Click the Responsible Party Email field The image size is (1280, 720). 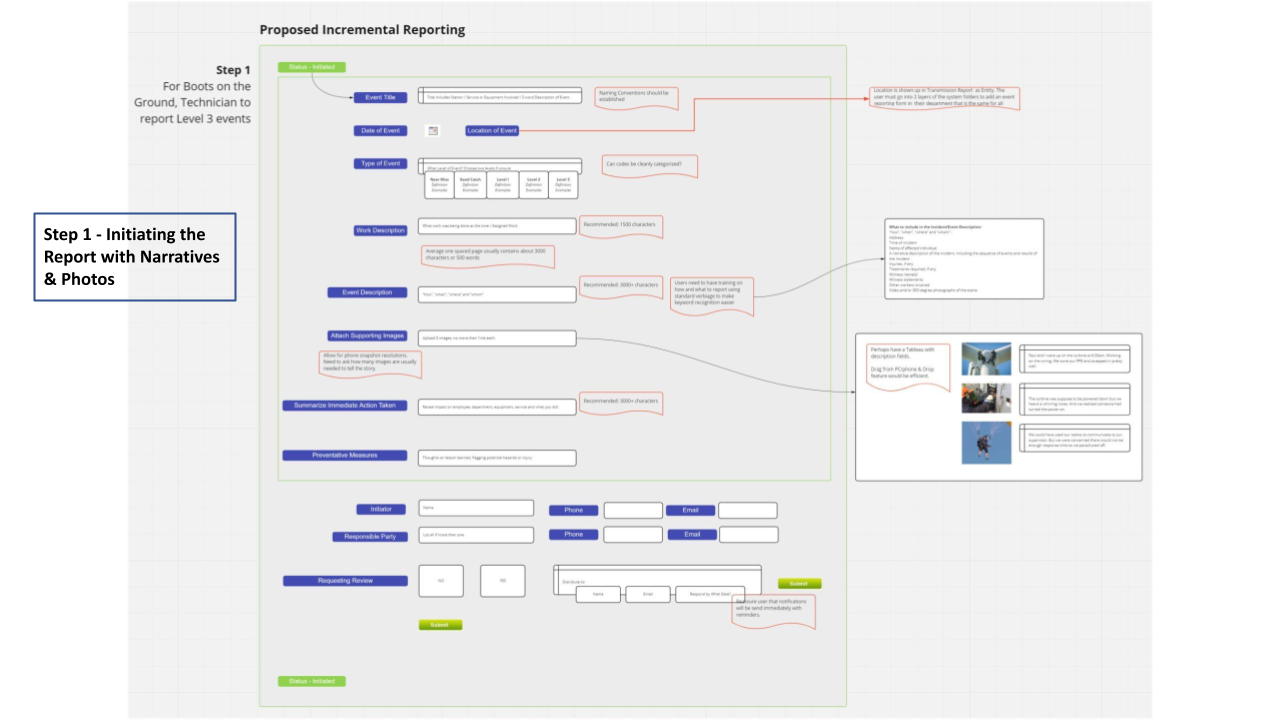pos(747,535)
